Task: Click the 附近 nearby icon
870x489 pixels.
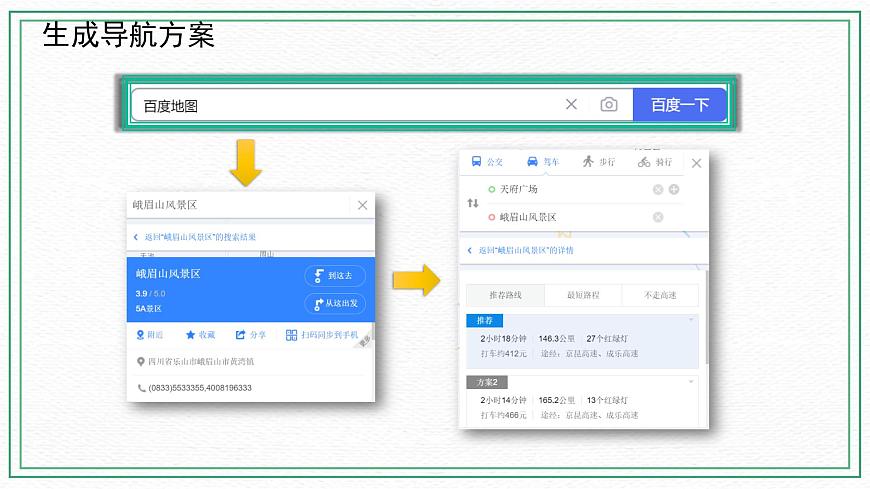Action: [x=149, y=335]
